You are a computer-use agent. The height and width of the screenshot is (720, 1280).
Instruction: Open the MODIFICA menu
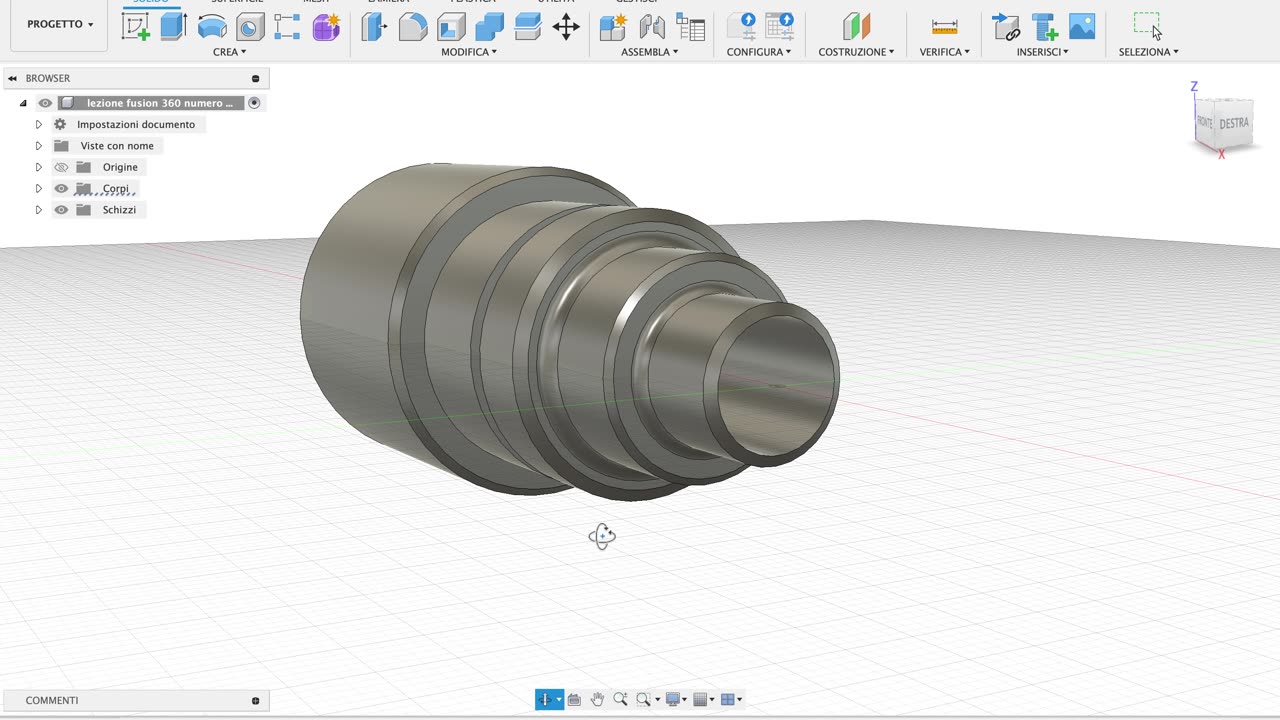point(469,52)
